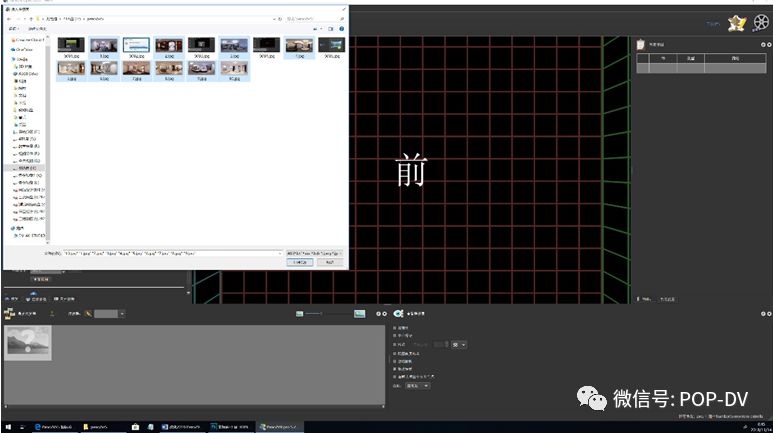Select the tour browser filter text field

tap(106, 314)
